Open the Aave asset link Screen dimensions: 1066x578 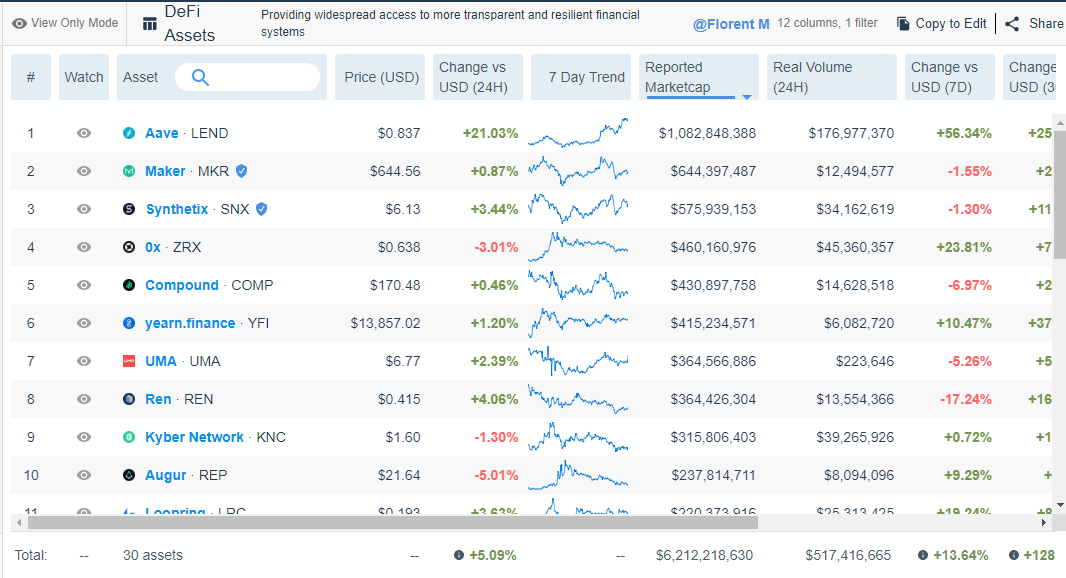pyautogui.click(x=162, y=133)
